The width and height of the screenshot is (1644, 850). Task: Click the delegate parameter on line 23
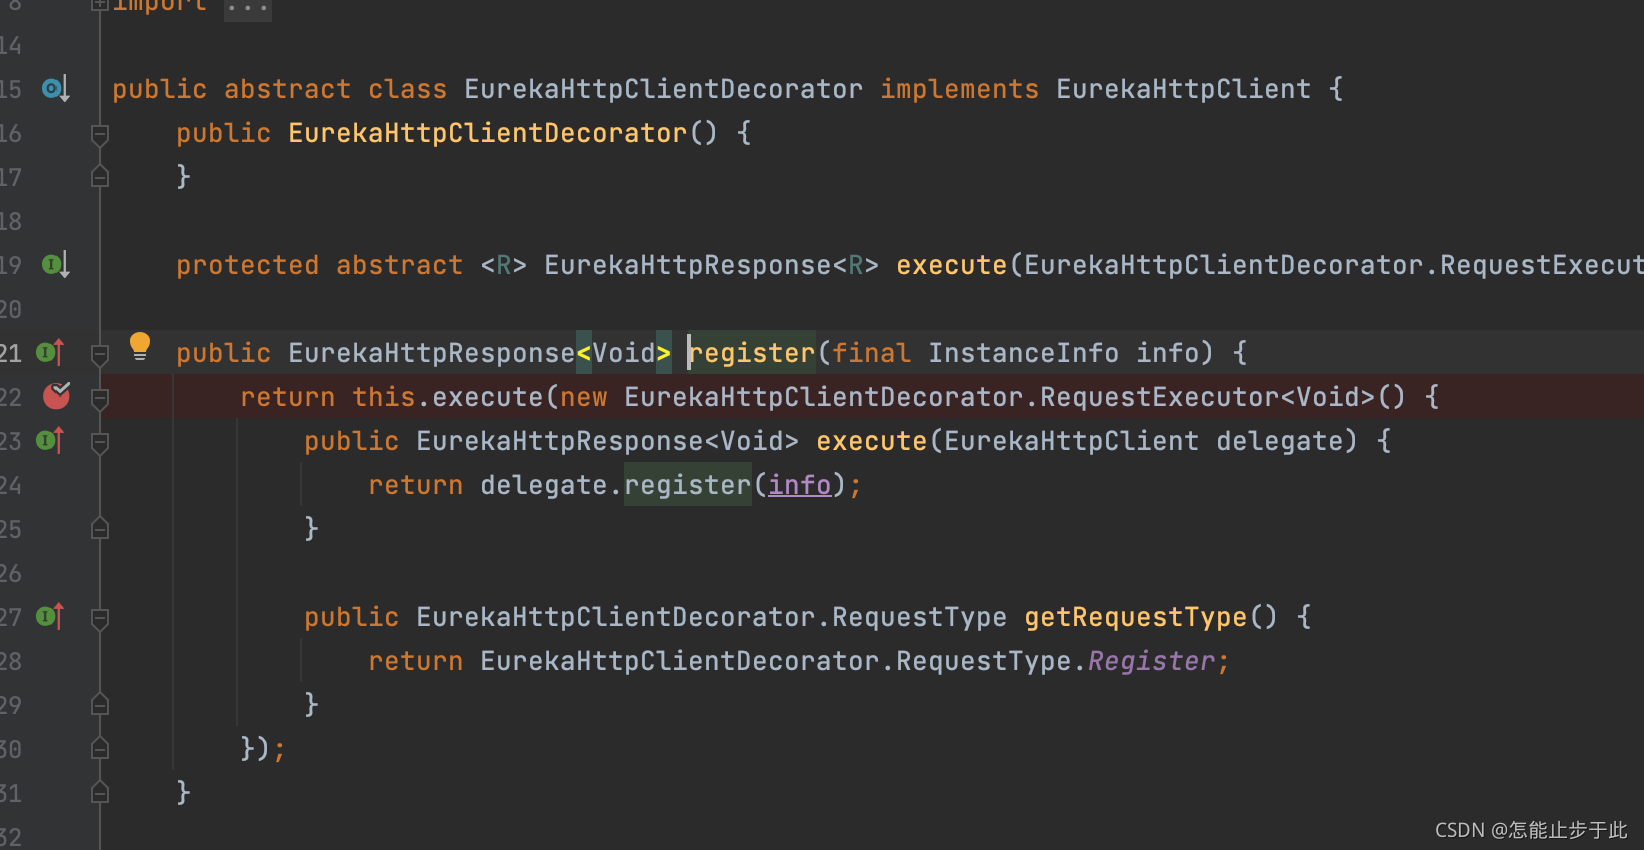[x=1279, y=441]
